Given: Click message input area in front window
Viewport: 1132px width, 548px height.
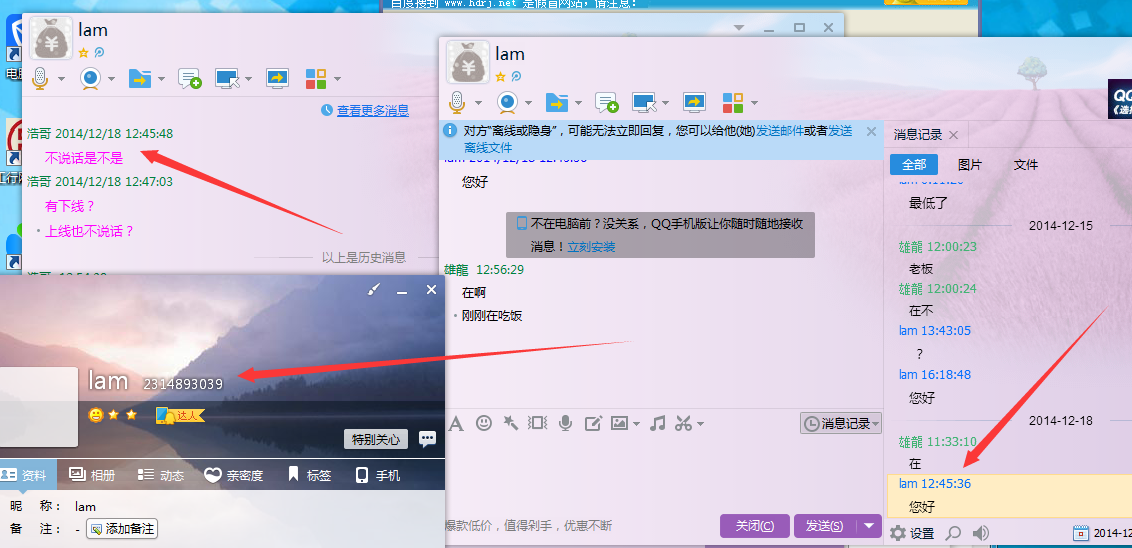Looking at the screenshot, I should [x=663, y=473].
